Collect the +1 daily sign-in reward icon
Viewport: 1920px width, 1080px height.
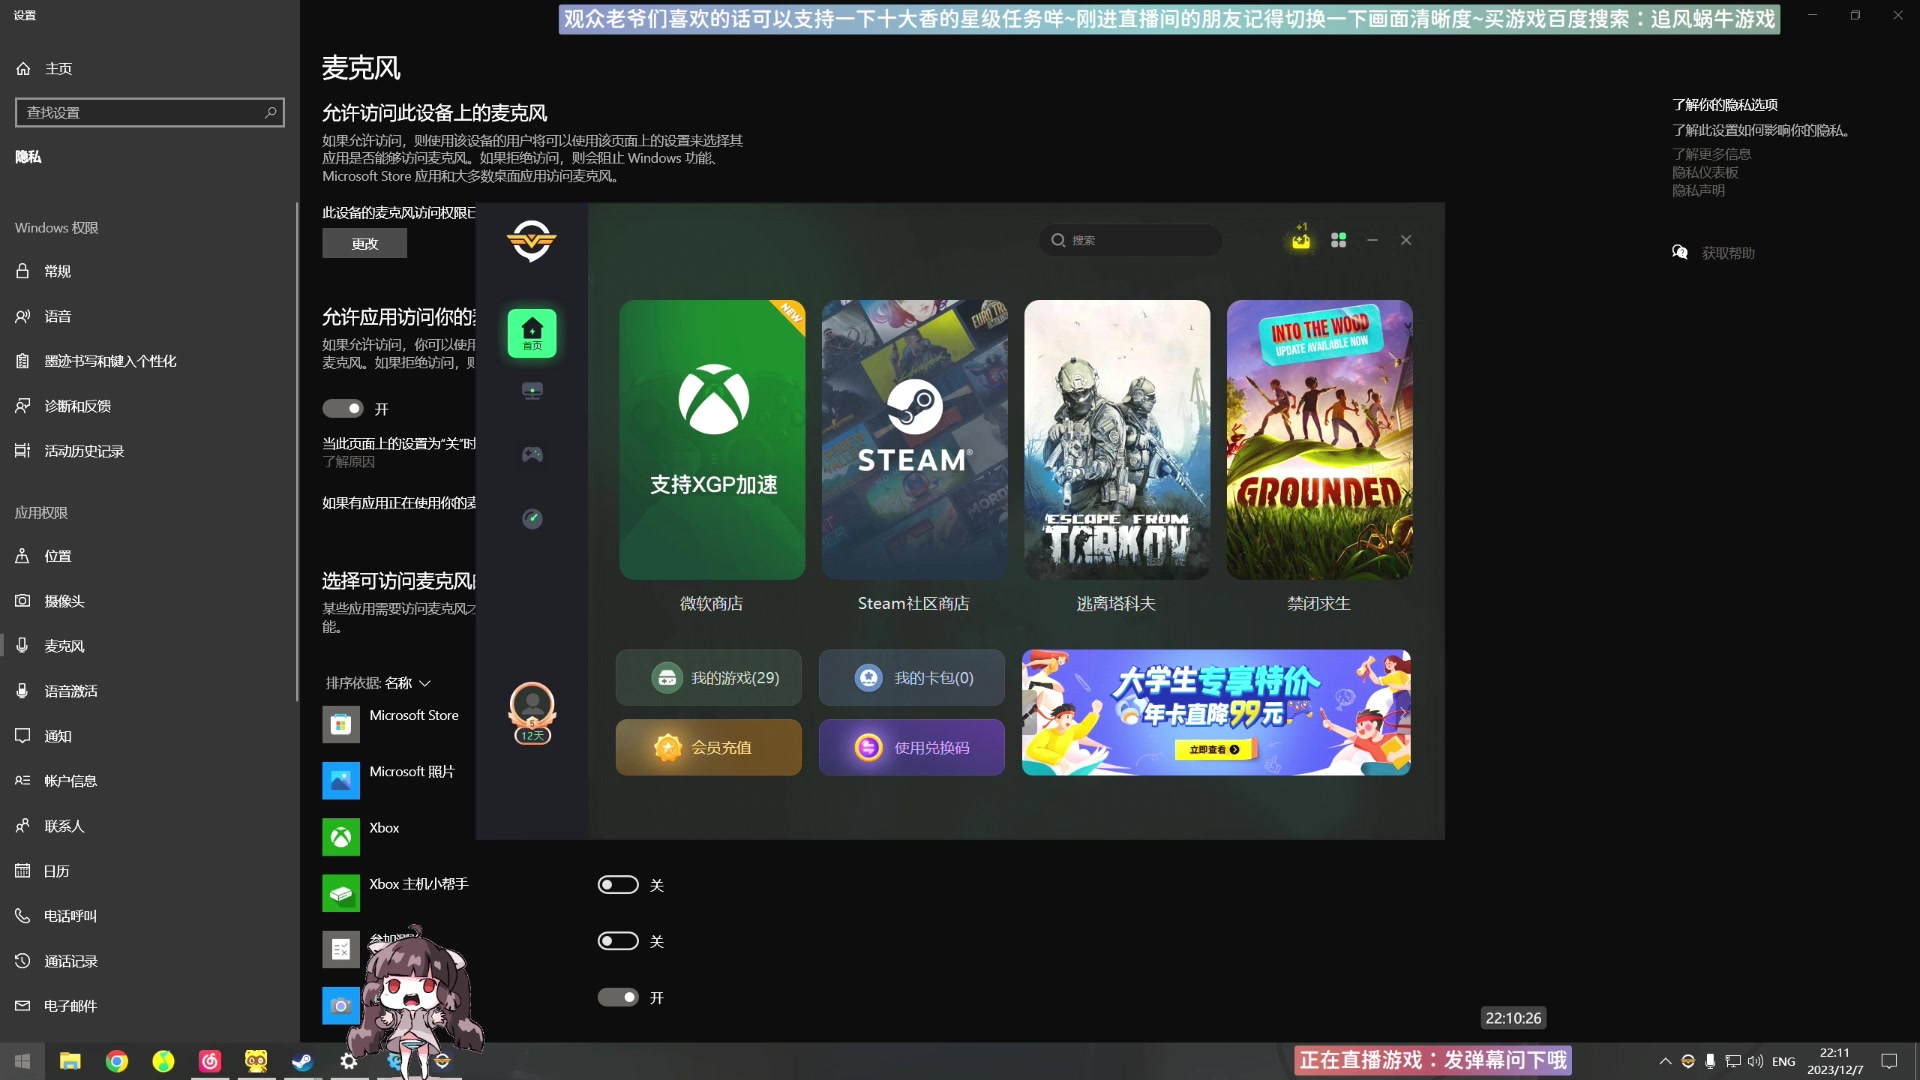pyautogui.click(x=1299, y=240)
